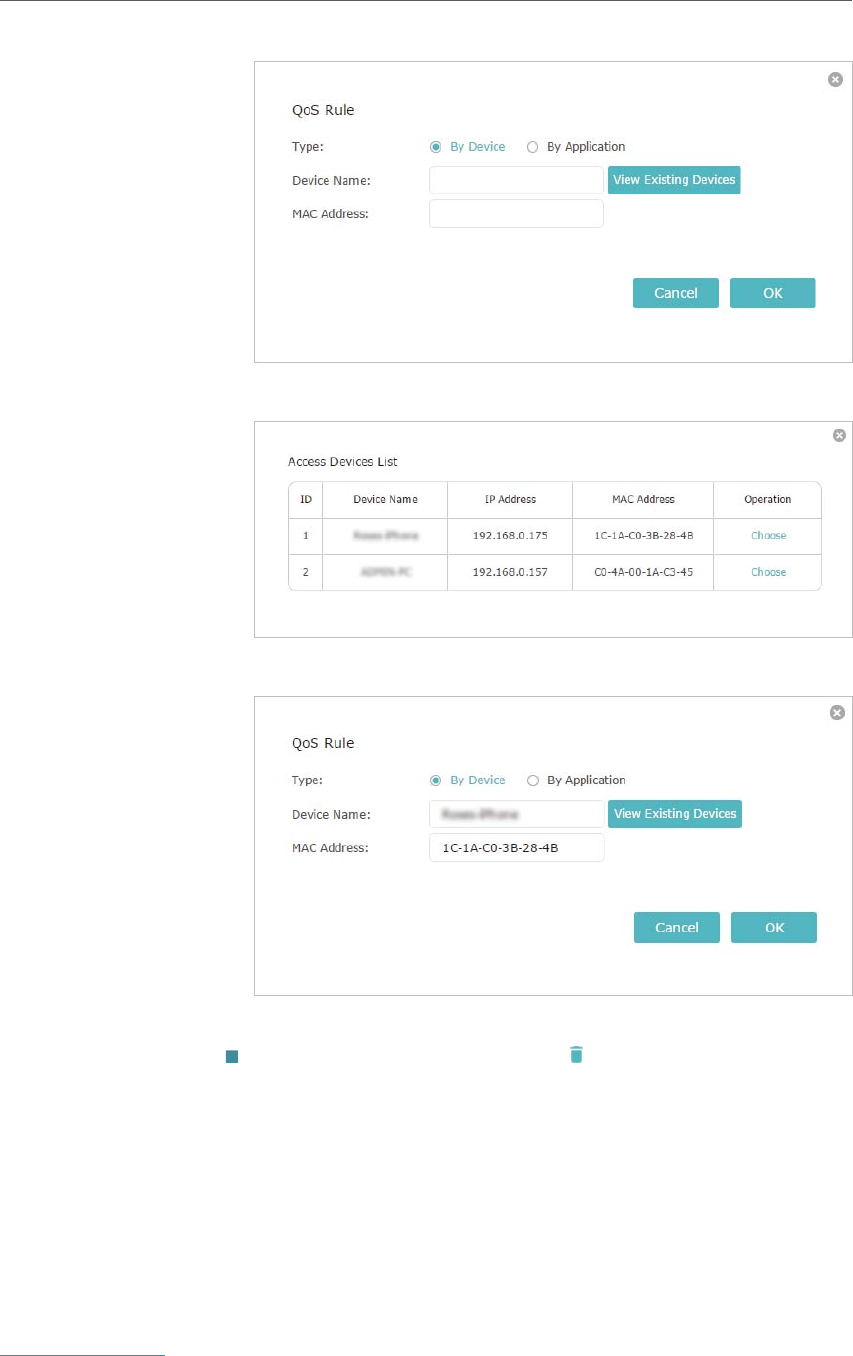The height and width of the screenshot is (1356, 853).
Task: Choose the device with IP 192.168.0.175
Action: coord(768,536)
